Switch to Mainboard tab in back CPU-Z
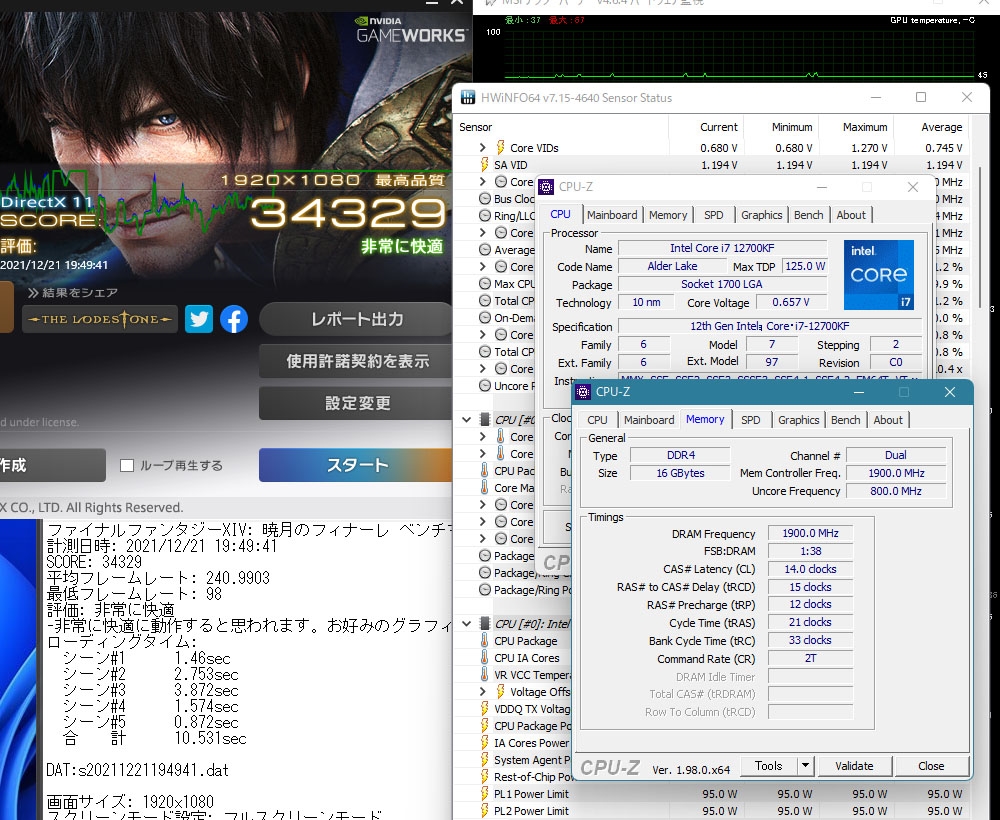The image size is (1000, 820). [612, 215]
